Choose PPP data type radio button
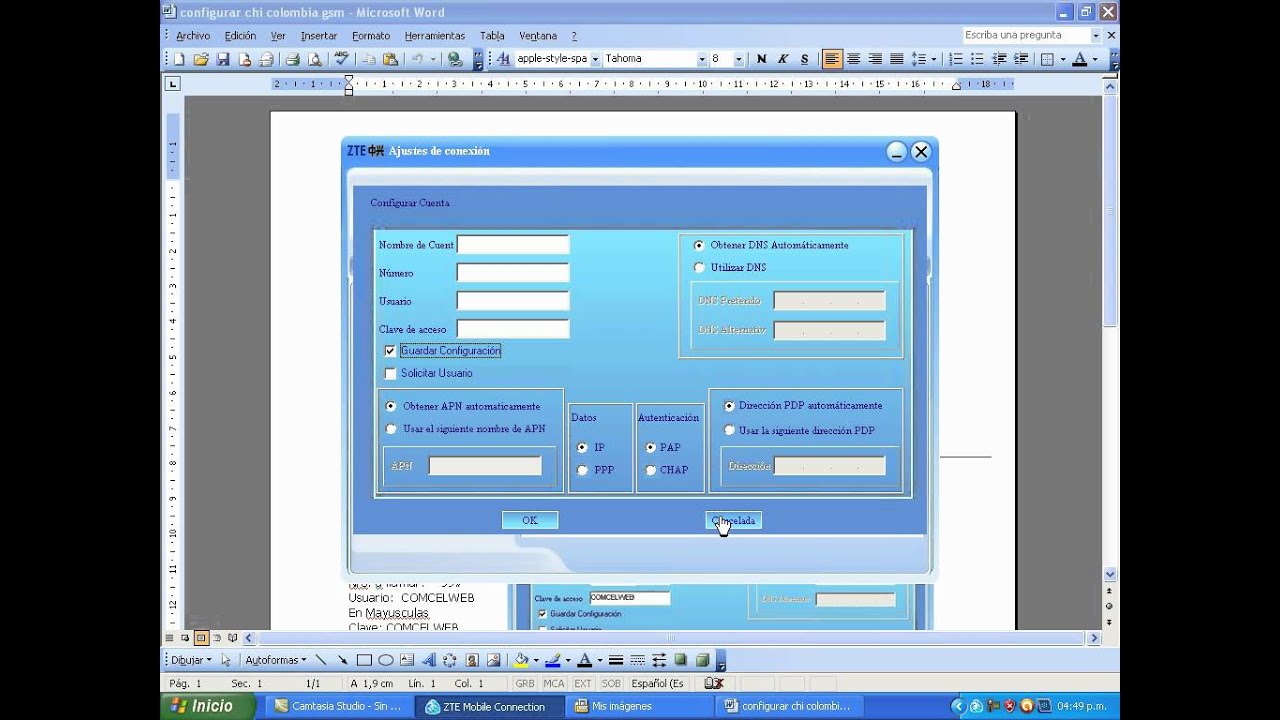 click(x=582, y=470)
